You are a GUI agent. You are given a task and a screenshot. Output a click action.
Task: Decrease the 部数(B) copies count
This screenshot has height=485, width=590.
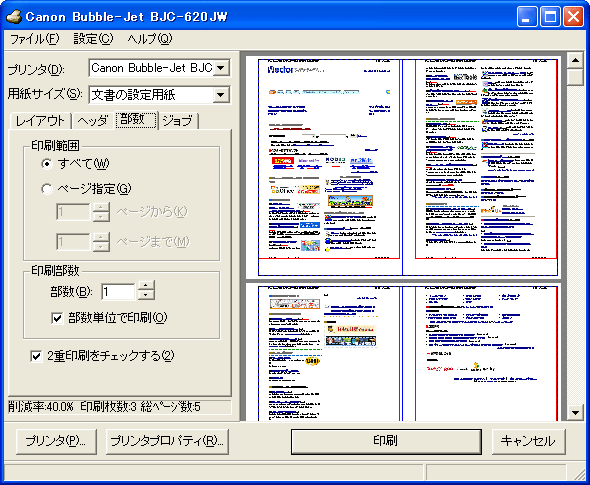click(146, 295)
